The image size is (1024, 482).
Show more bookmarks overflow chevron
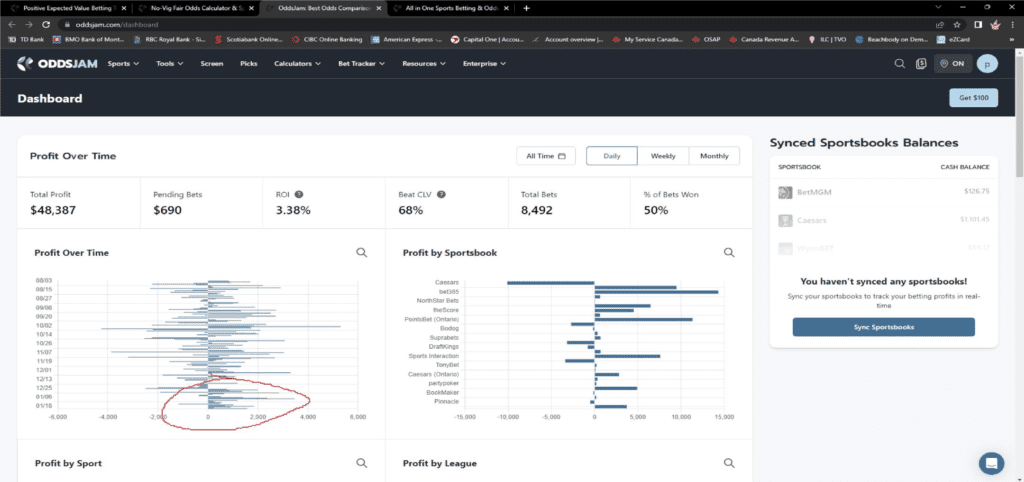[x=1012, y=39]
